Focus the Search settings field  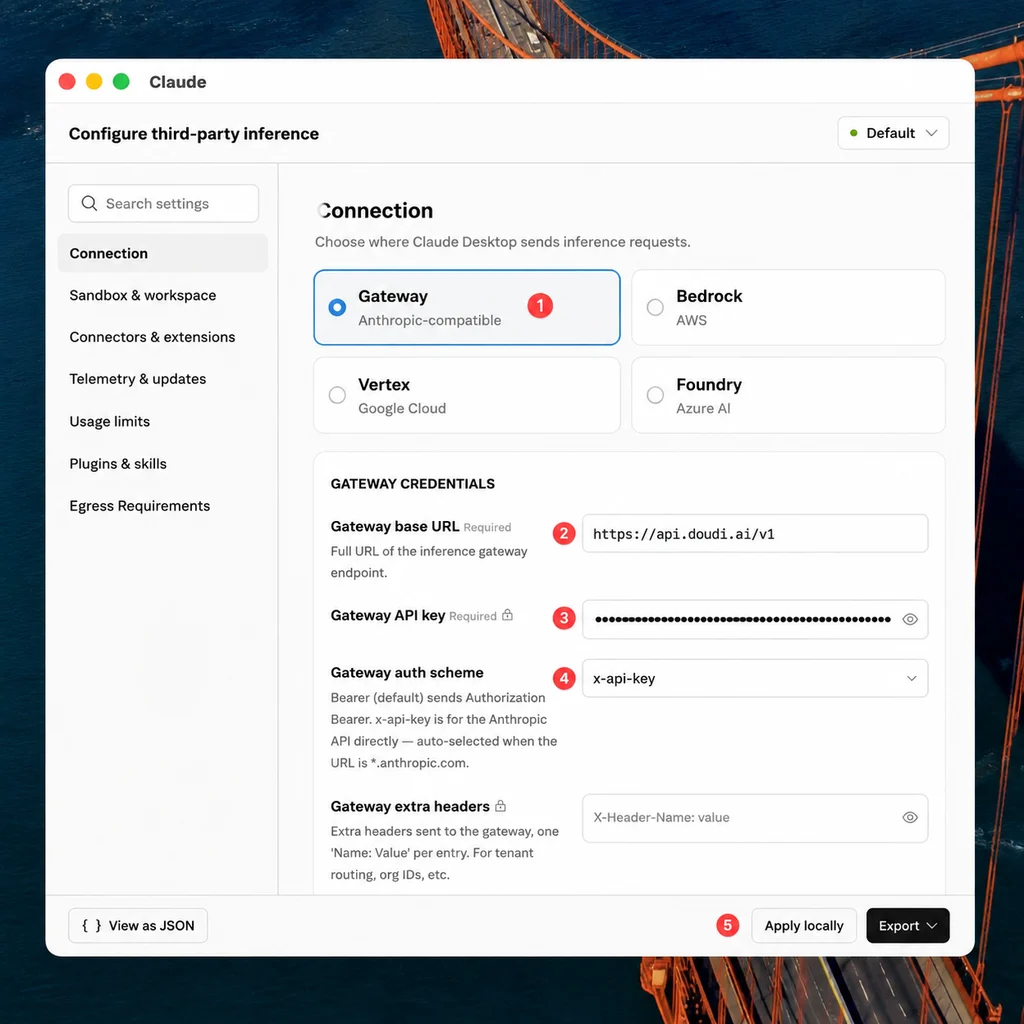click(163, 203)
